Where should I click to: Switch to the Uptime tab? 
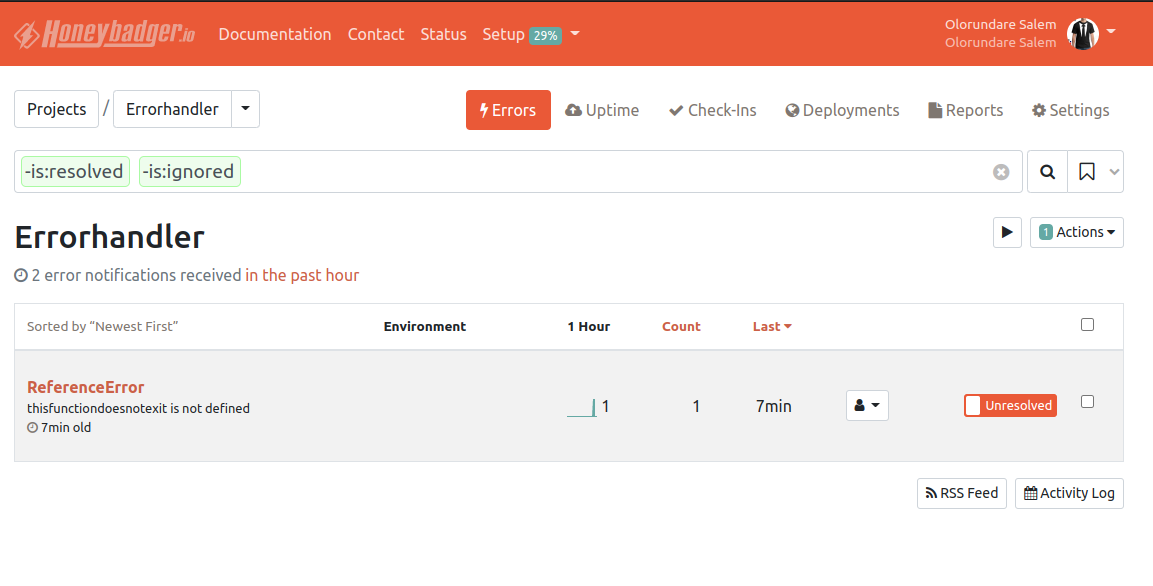(602, 110)
